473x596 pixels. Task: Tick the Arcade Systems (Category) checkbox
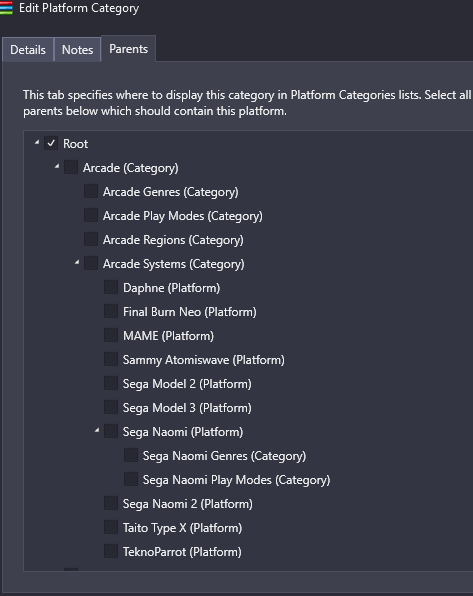pos(91,263)
